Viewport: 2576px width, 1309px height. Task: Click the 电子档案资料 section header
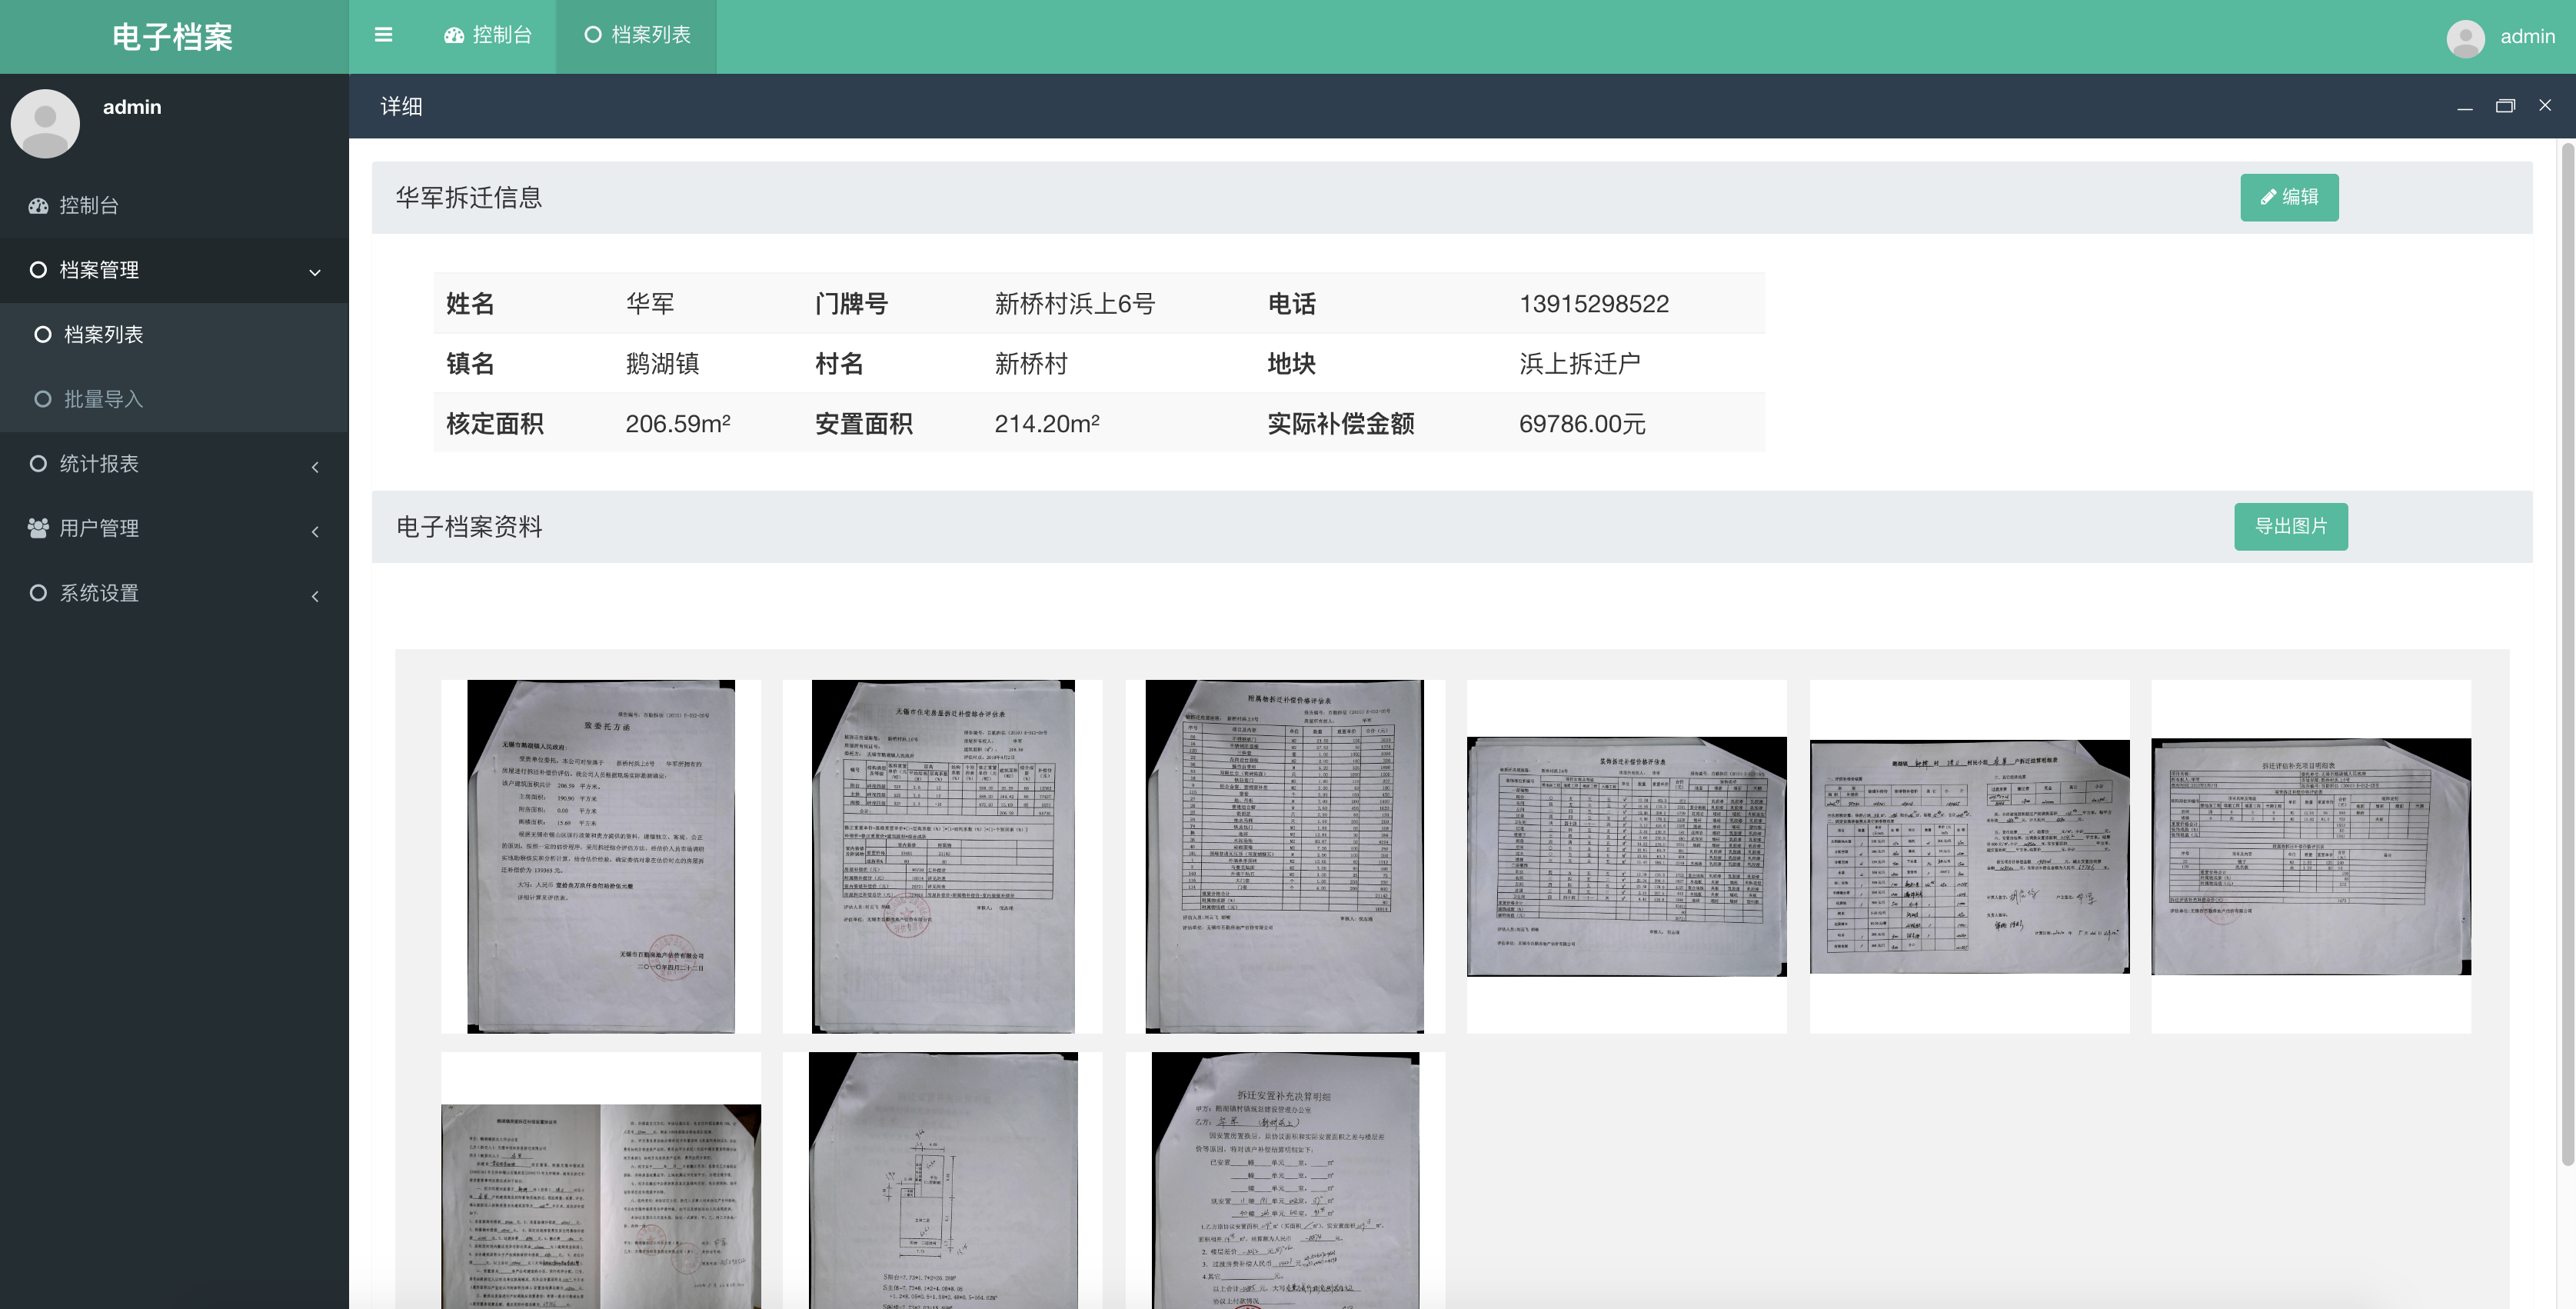click(x=469, y=527)
